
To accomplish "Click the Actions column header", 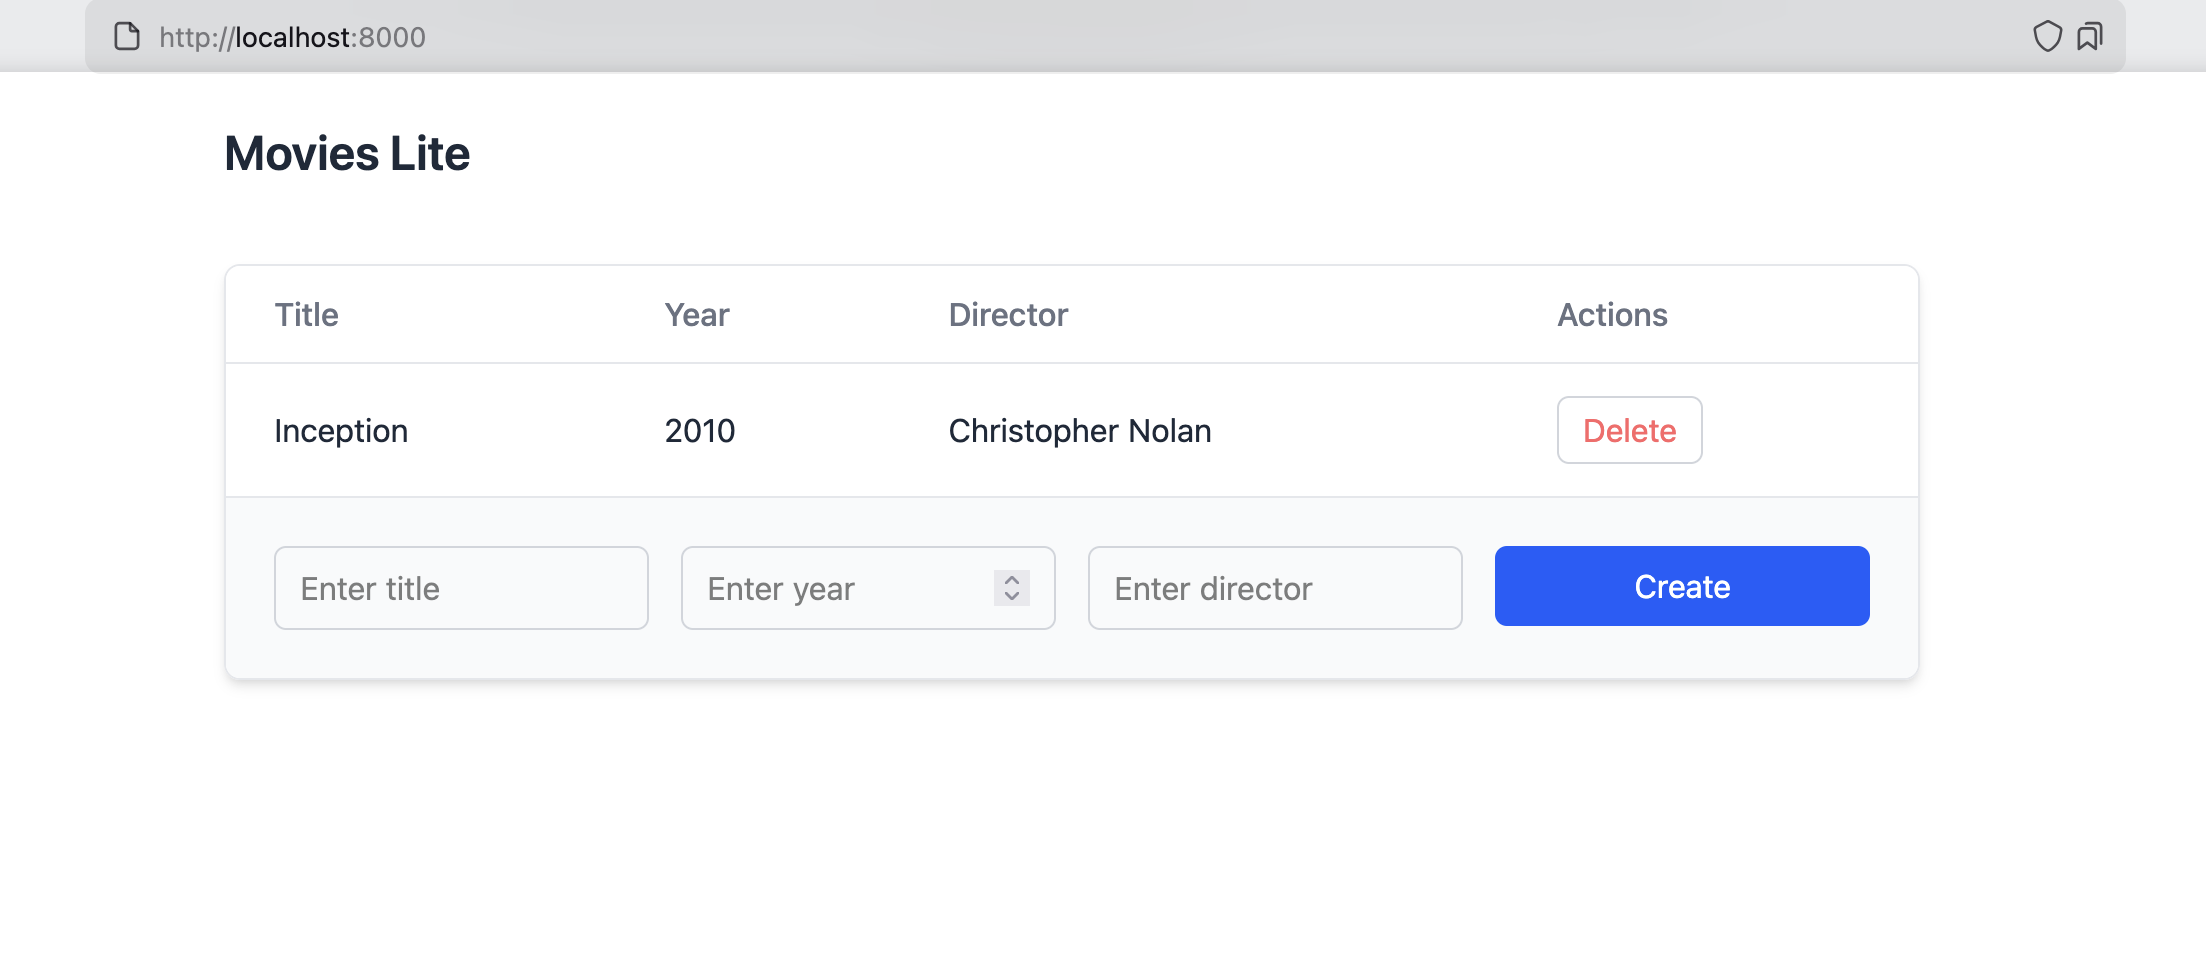I will coord(1612,315).
